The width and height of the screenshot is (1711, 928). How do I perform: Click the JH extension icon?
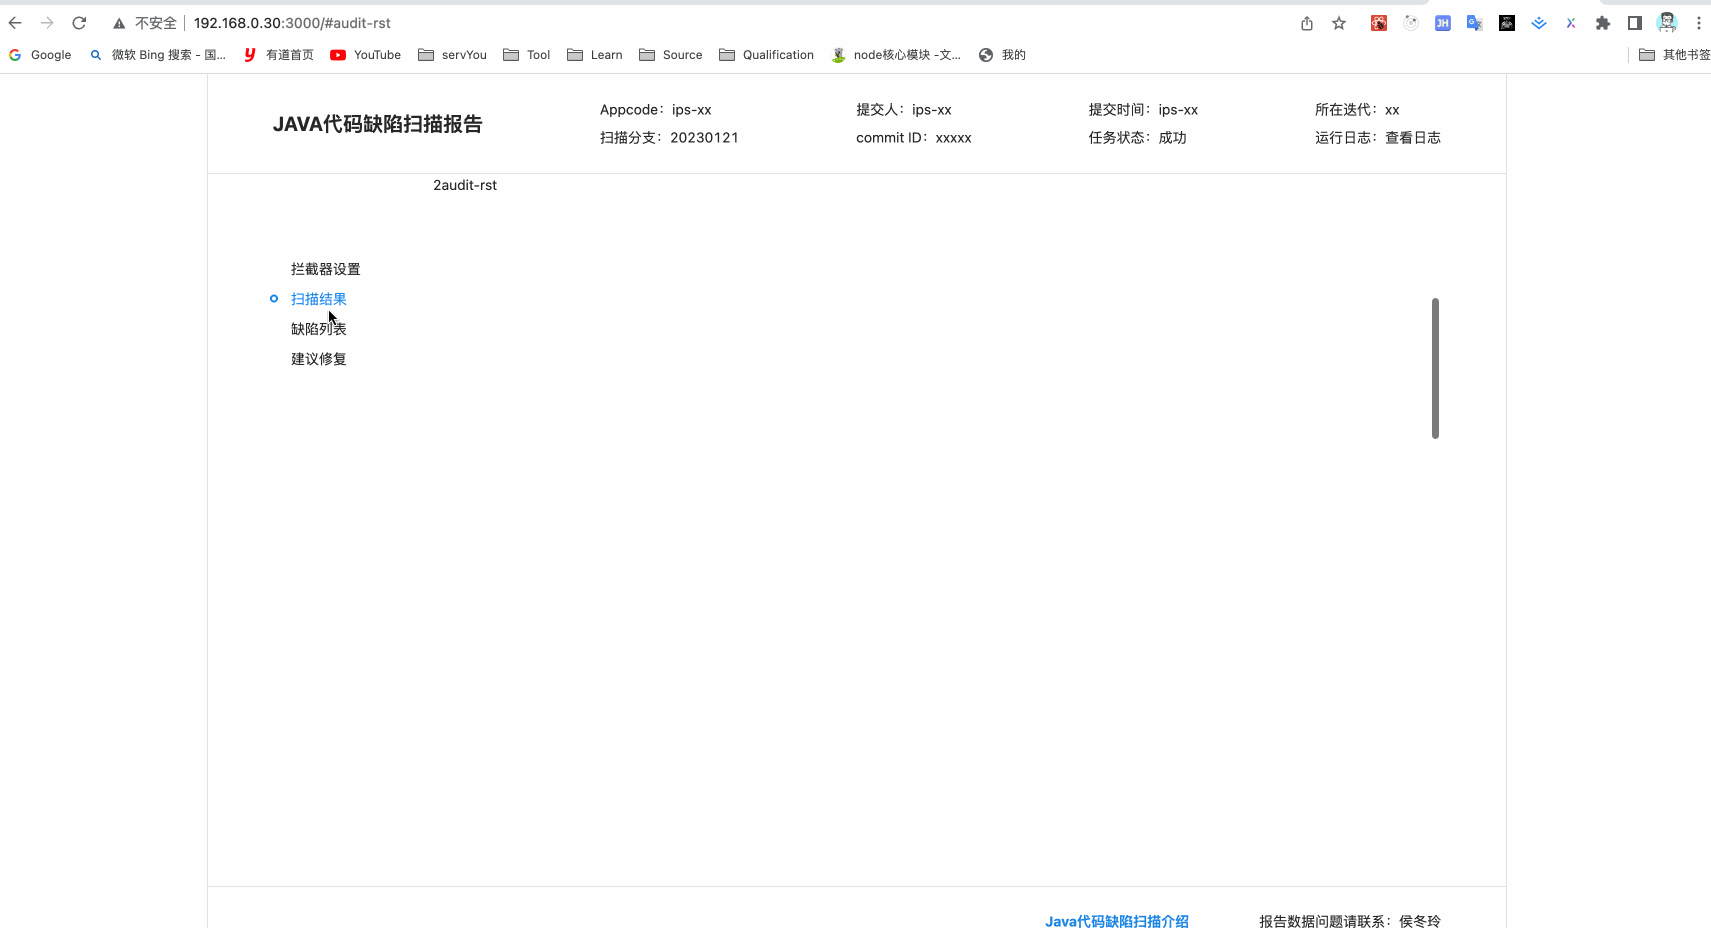click(x=1442, y=23)
